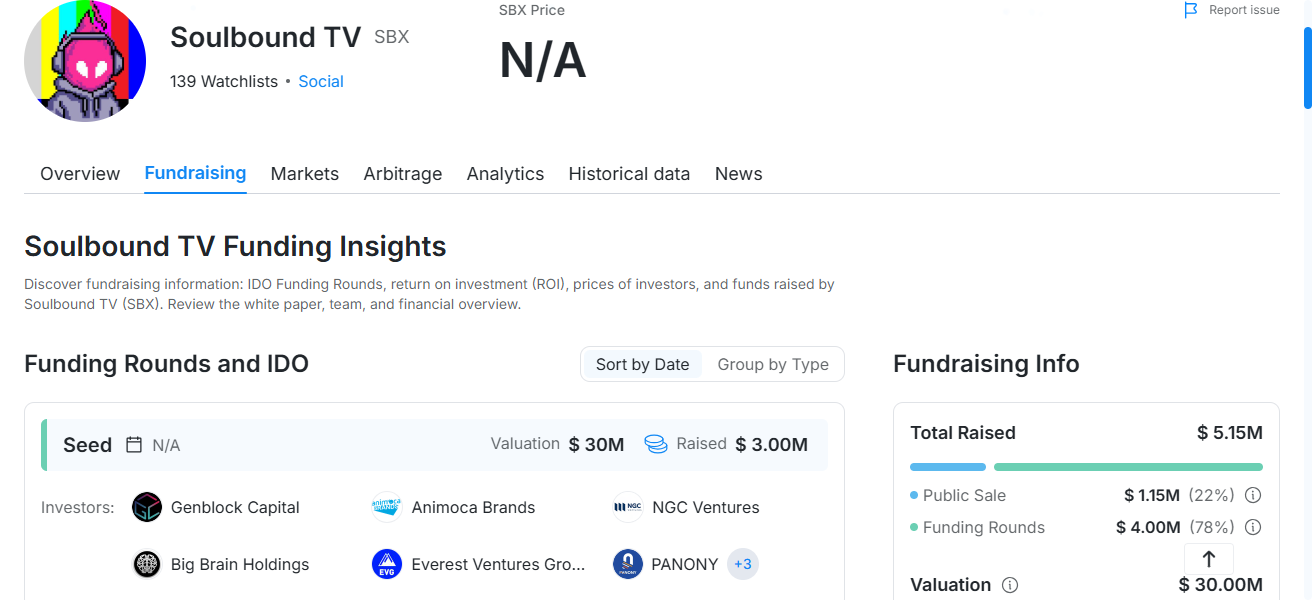Switch to the Historical data tab

click(629, 174)
